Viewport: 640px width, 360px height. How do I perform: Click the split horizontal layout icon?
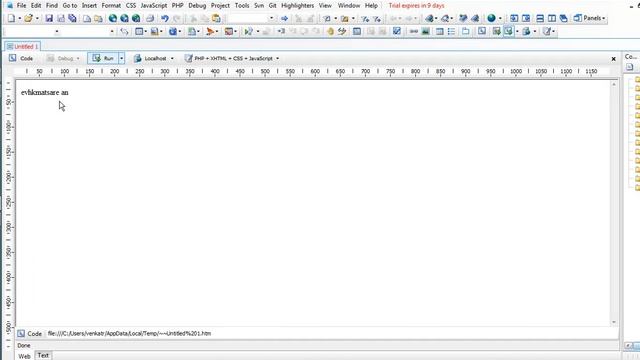(x=540, y=18)
